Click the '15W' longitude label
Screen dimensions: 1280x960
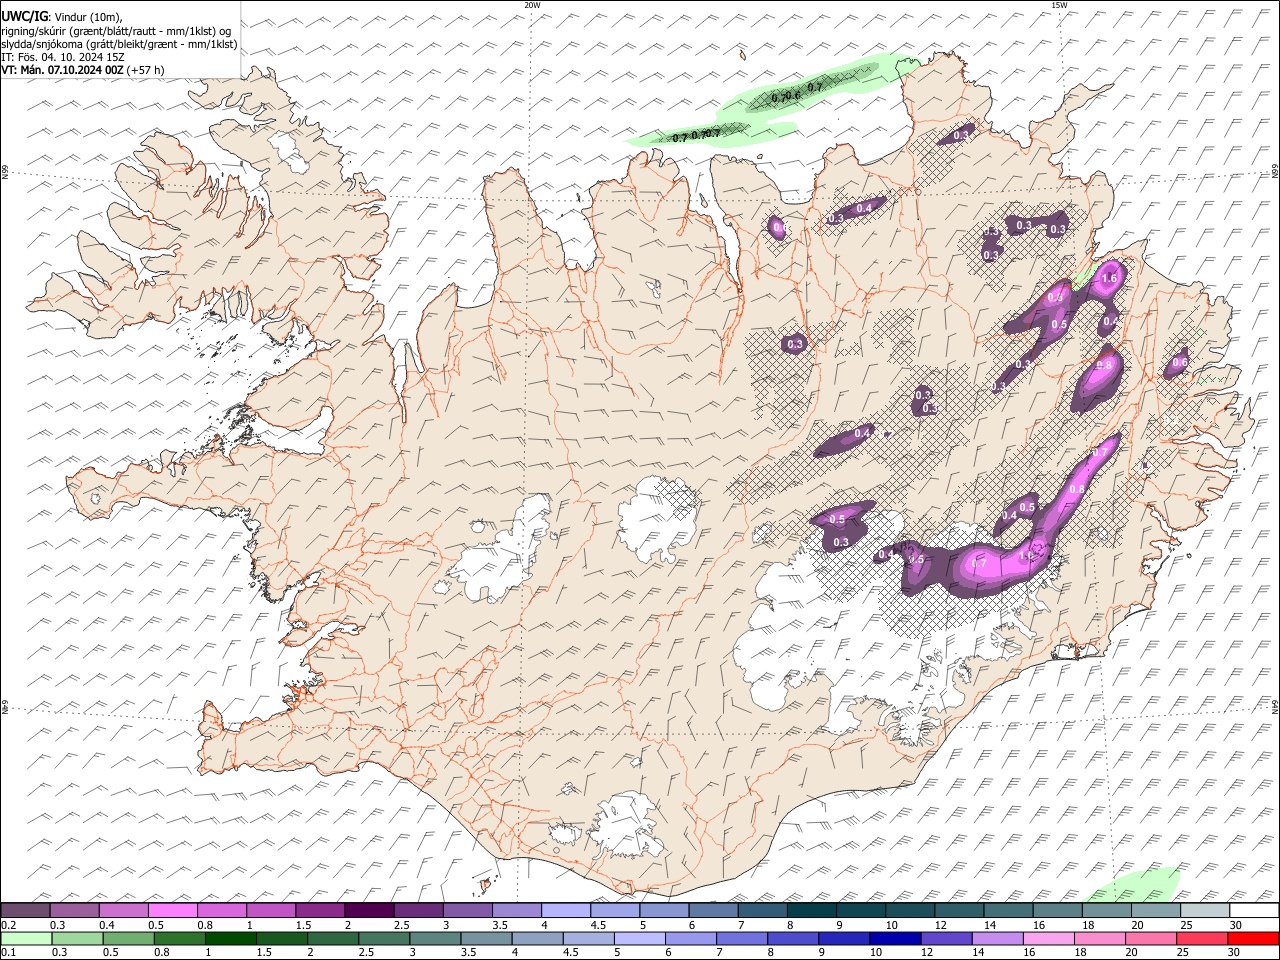(1059, 5)
